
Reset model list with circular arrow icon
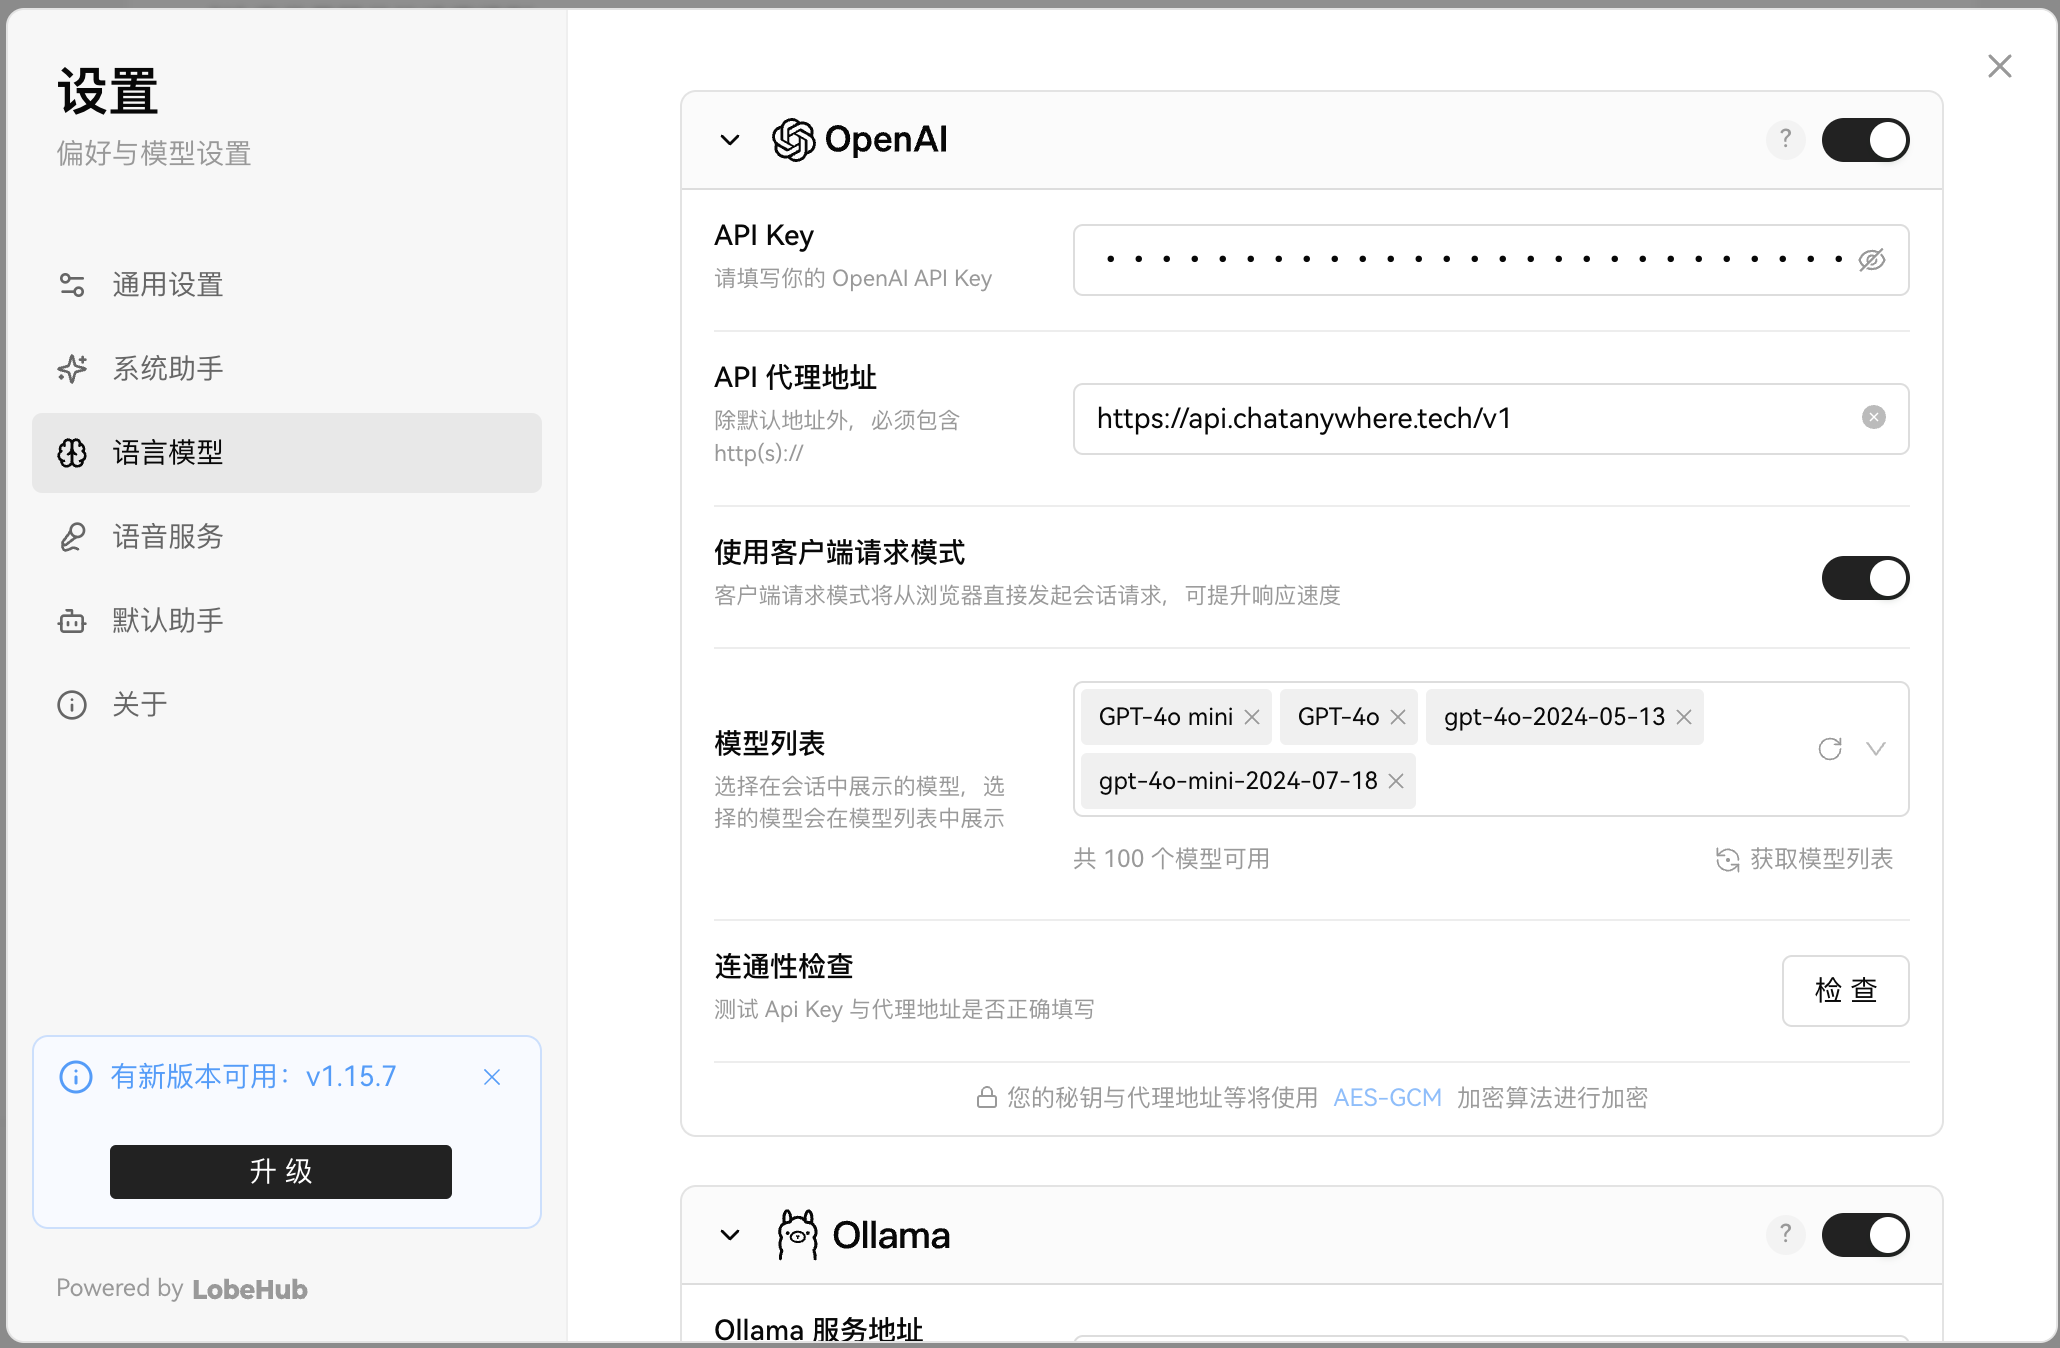coord(1830,749)
